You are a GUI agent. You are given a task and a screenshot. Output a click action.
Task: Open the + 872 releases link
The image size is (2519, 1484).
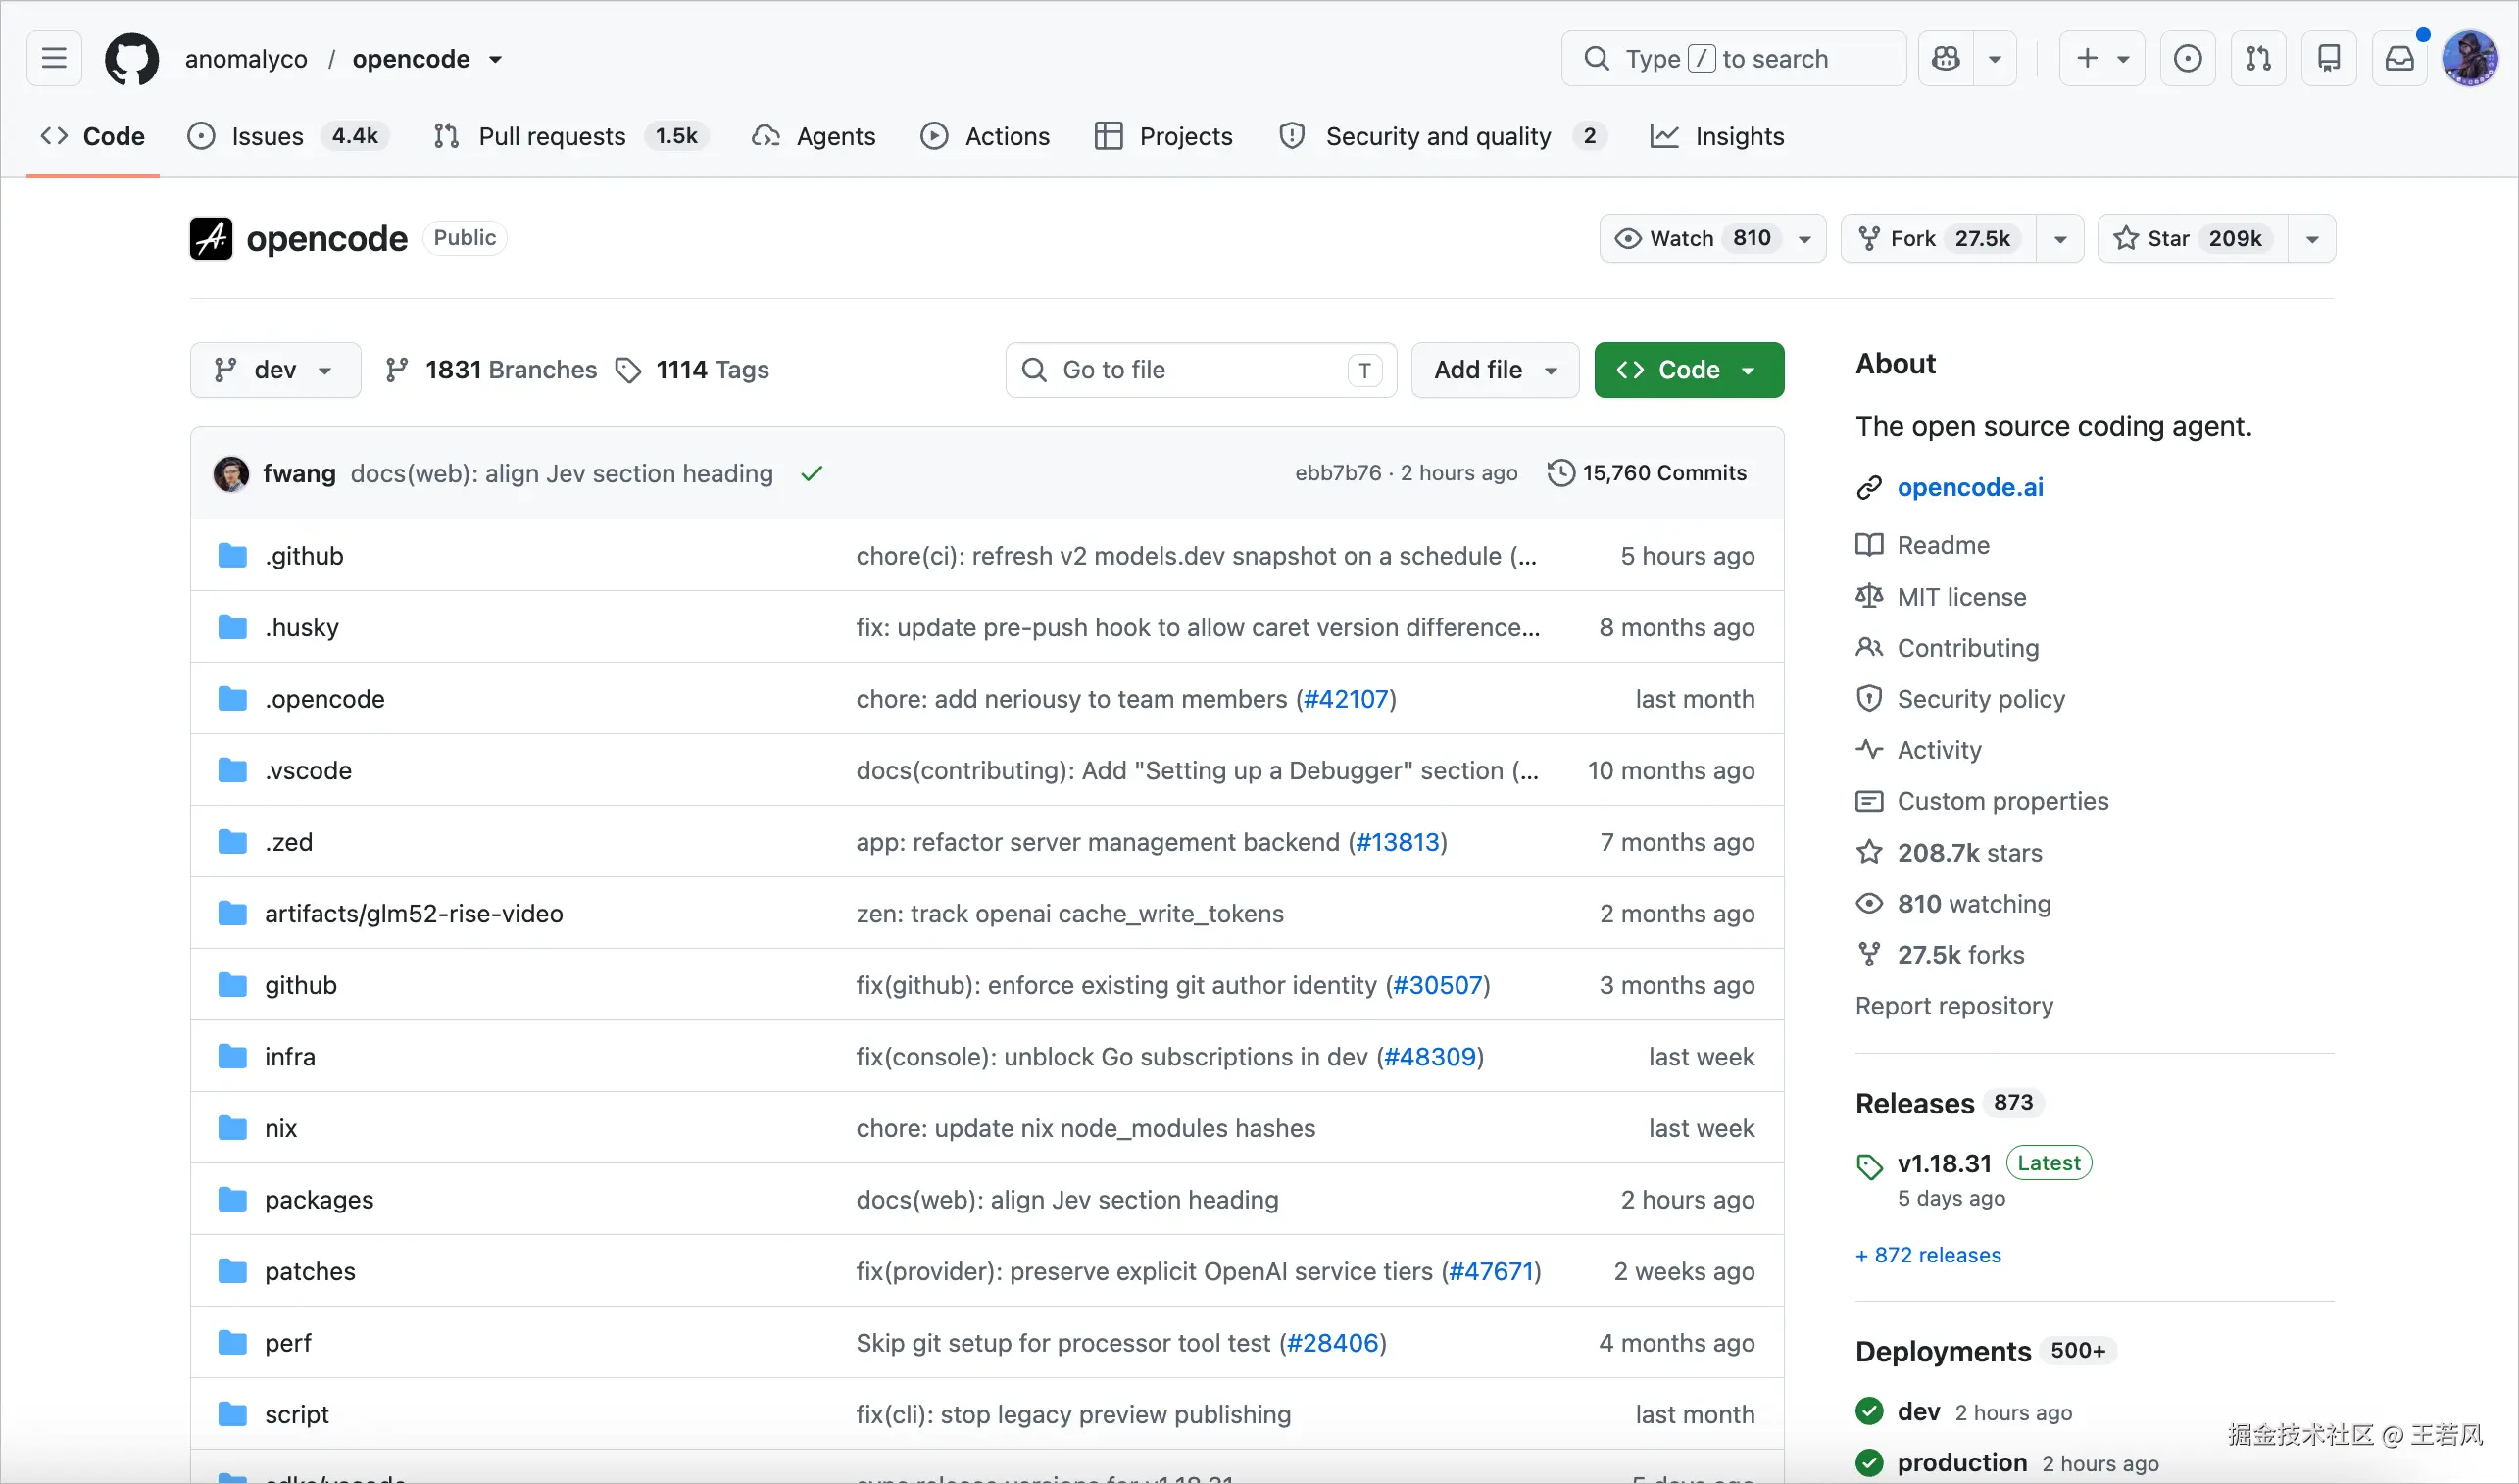click(1928, 1254)
